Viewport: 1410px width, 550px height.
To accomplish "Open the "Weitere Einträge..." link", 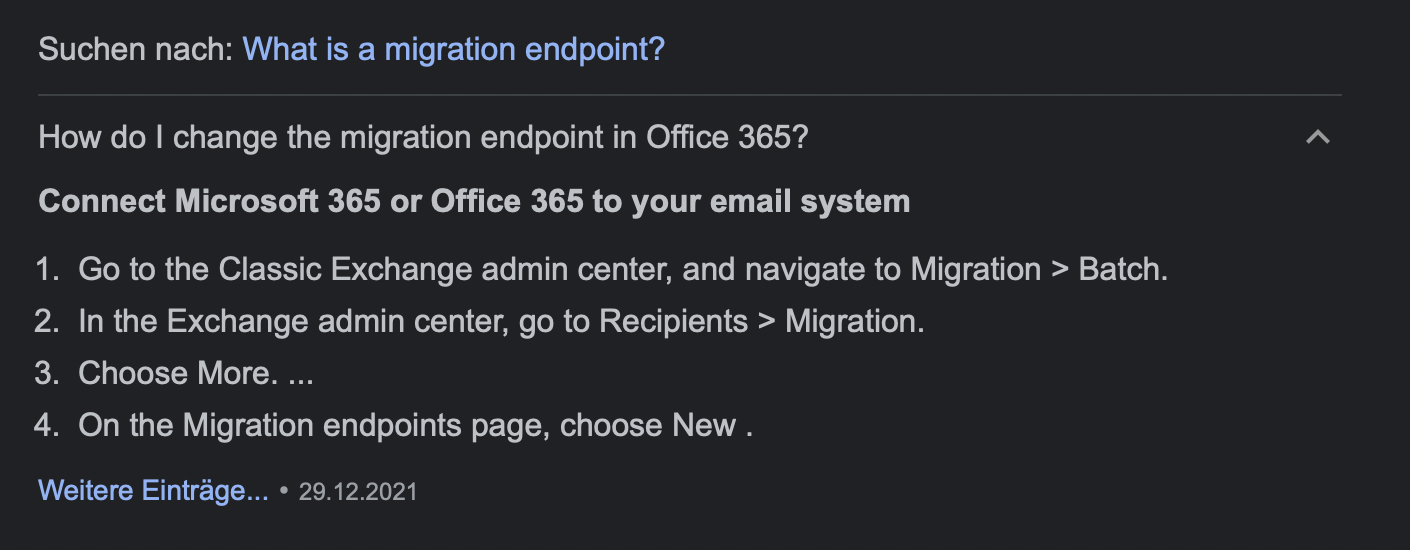I will [x=153, y=491].
